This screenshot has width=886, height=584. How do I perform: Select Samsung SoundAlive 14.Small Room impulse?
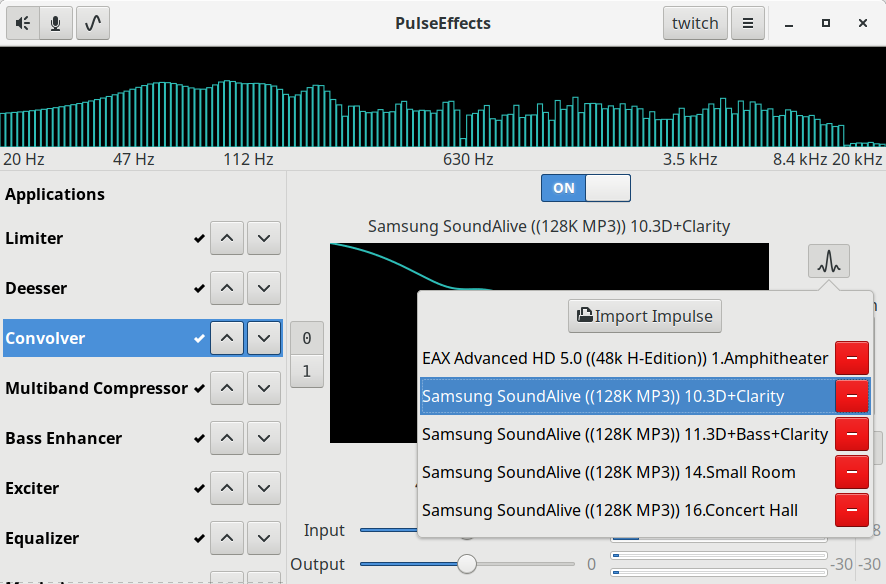pos(626,472)
